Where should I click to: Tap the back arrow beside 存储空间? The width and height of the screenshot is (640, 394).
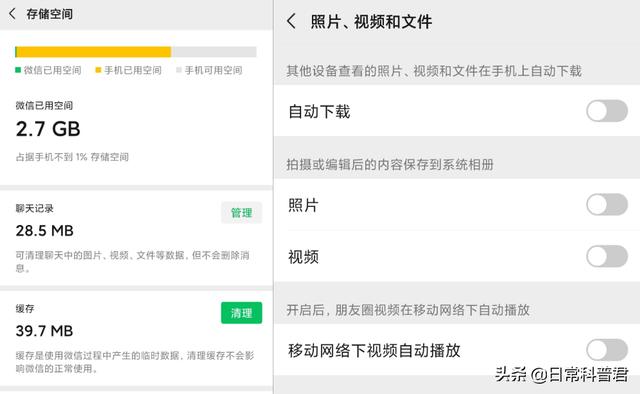click(12, 13)
